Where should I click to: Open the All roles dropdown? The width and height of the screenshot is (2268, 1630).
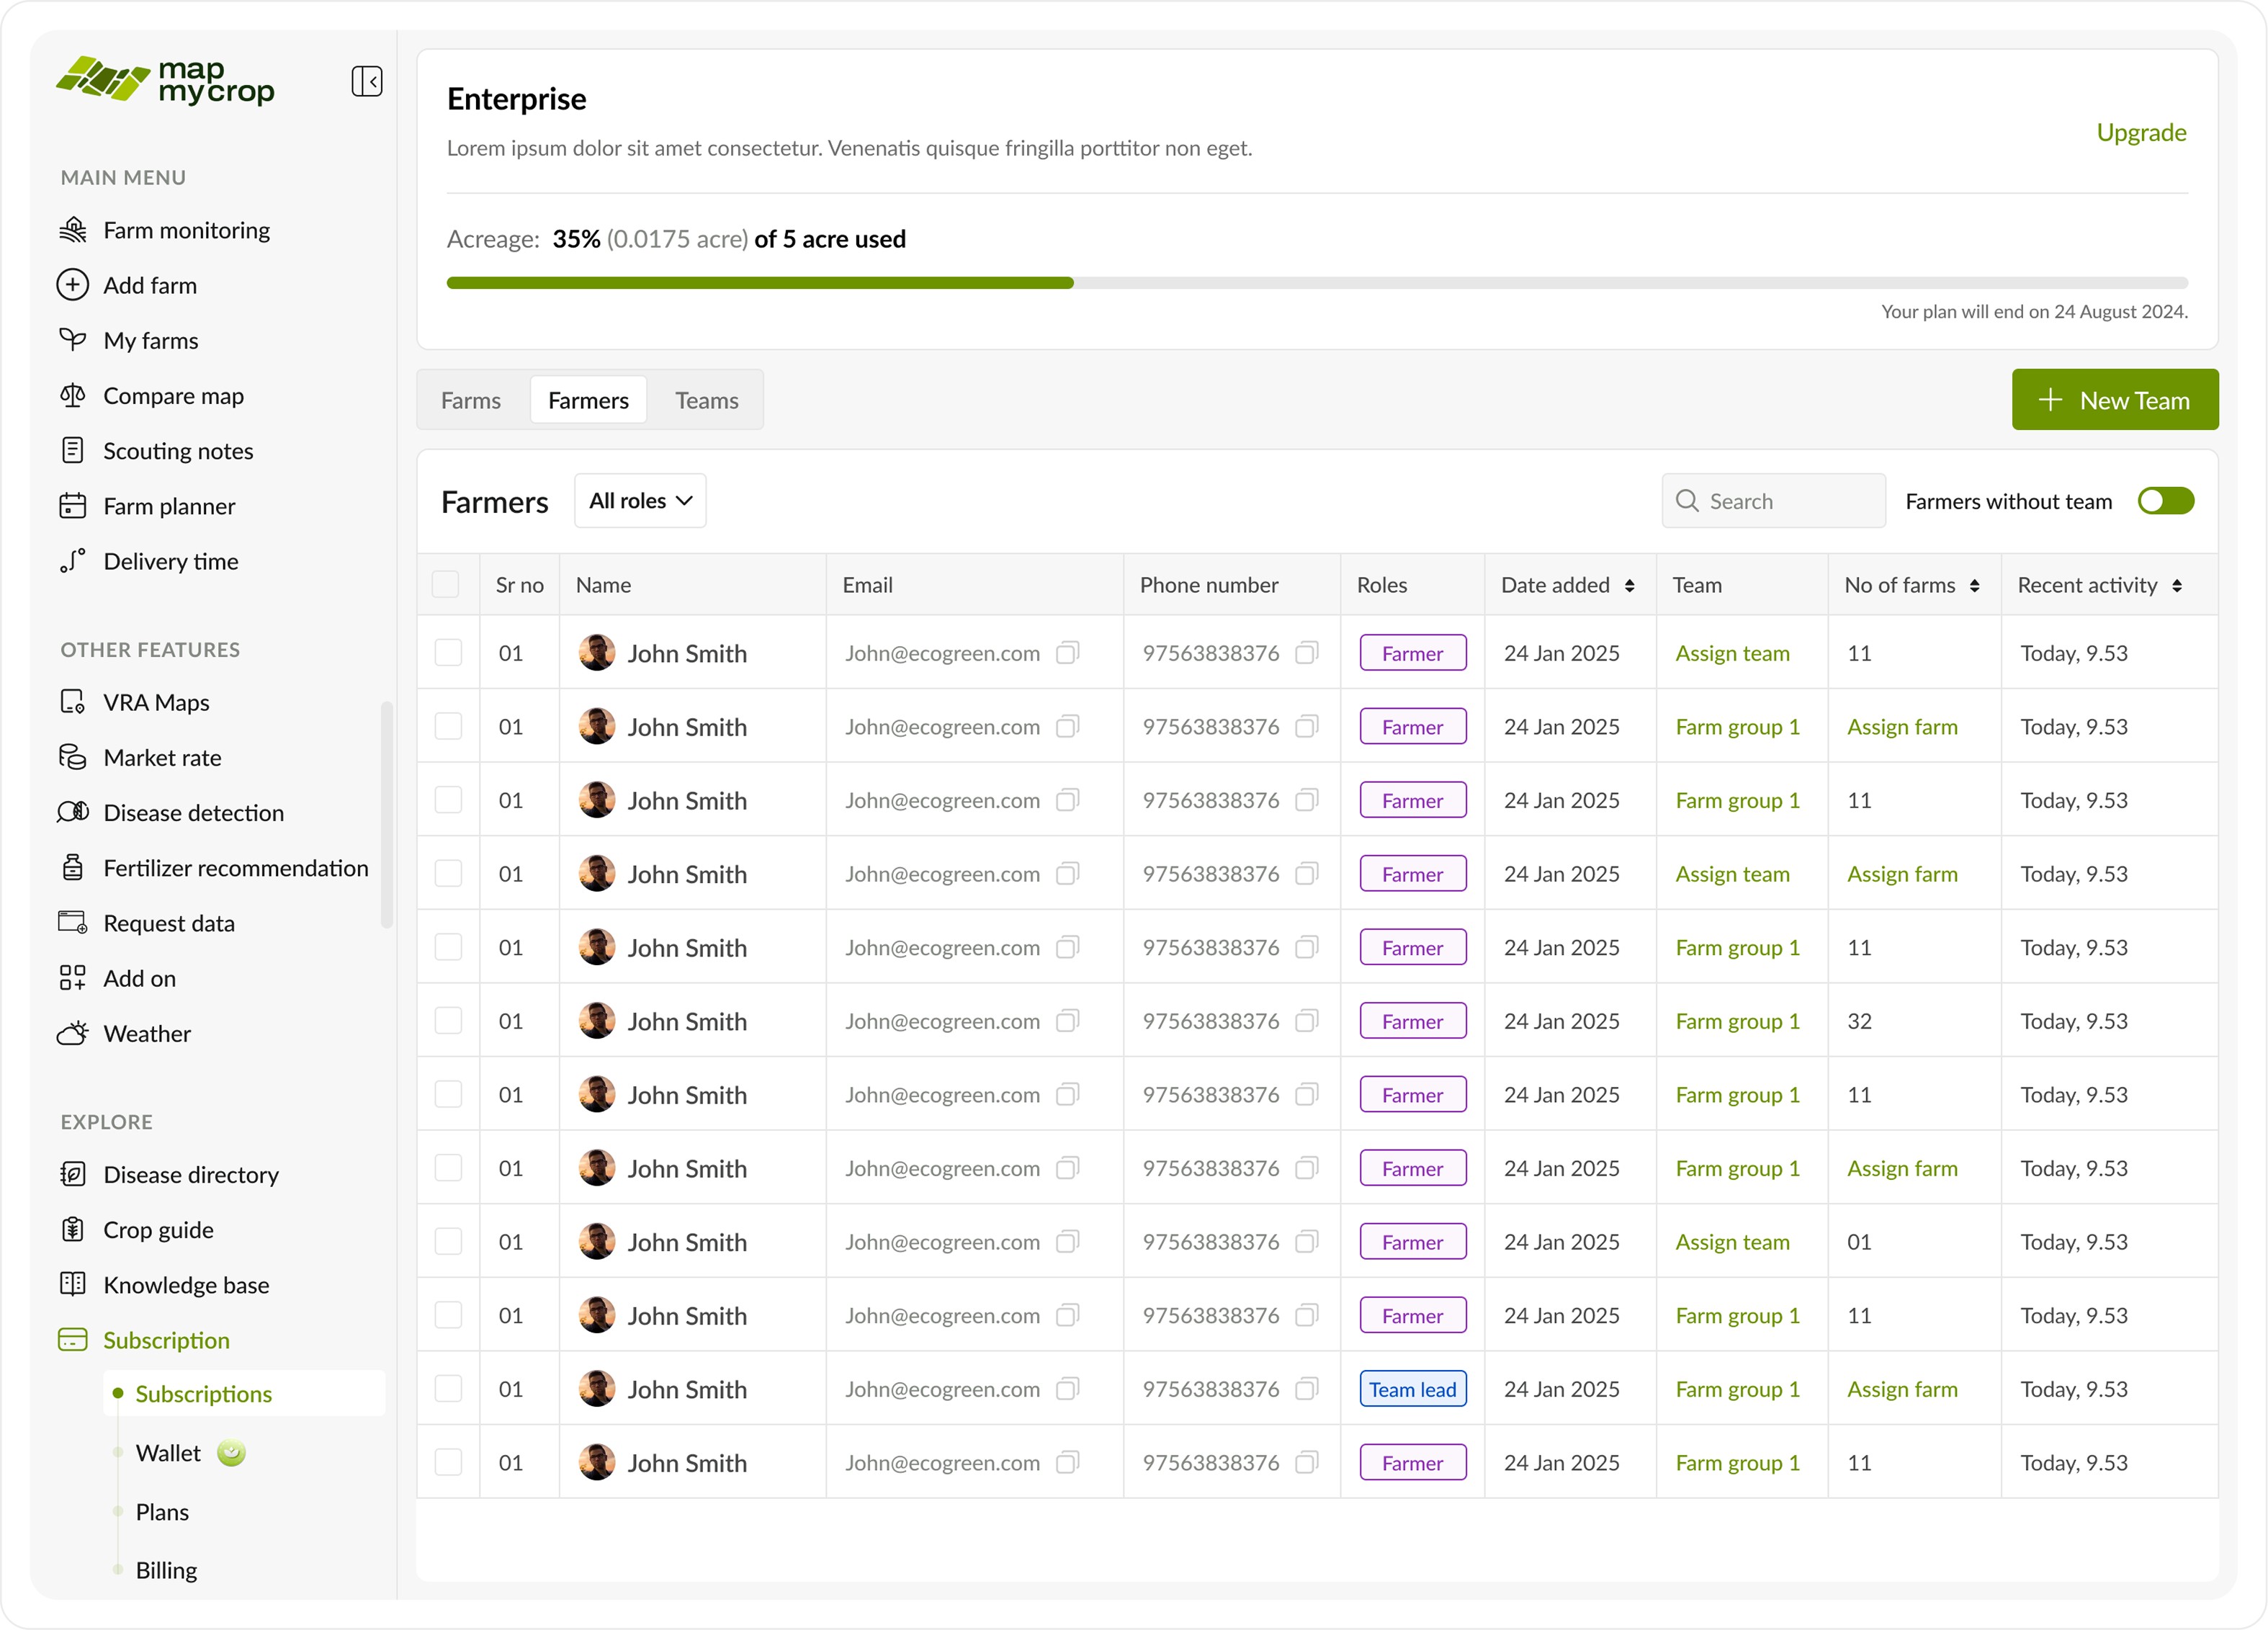640,501
